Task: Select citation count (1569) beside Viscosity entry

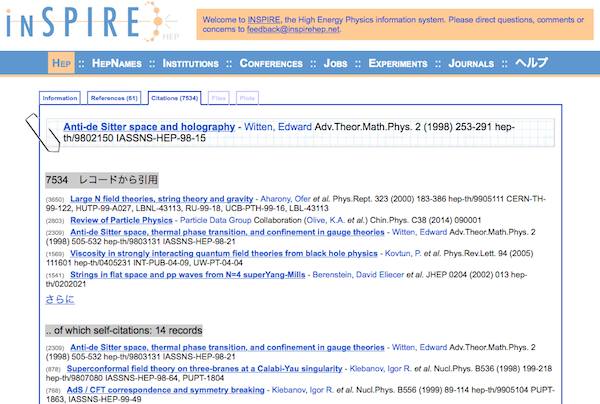Action: [55, 254]
